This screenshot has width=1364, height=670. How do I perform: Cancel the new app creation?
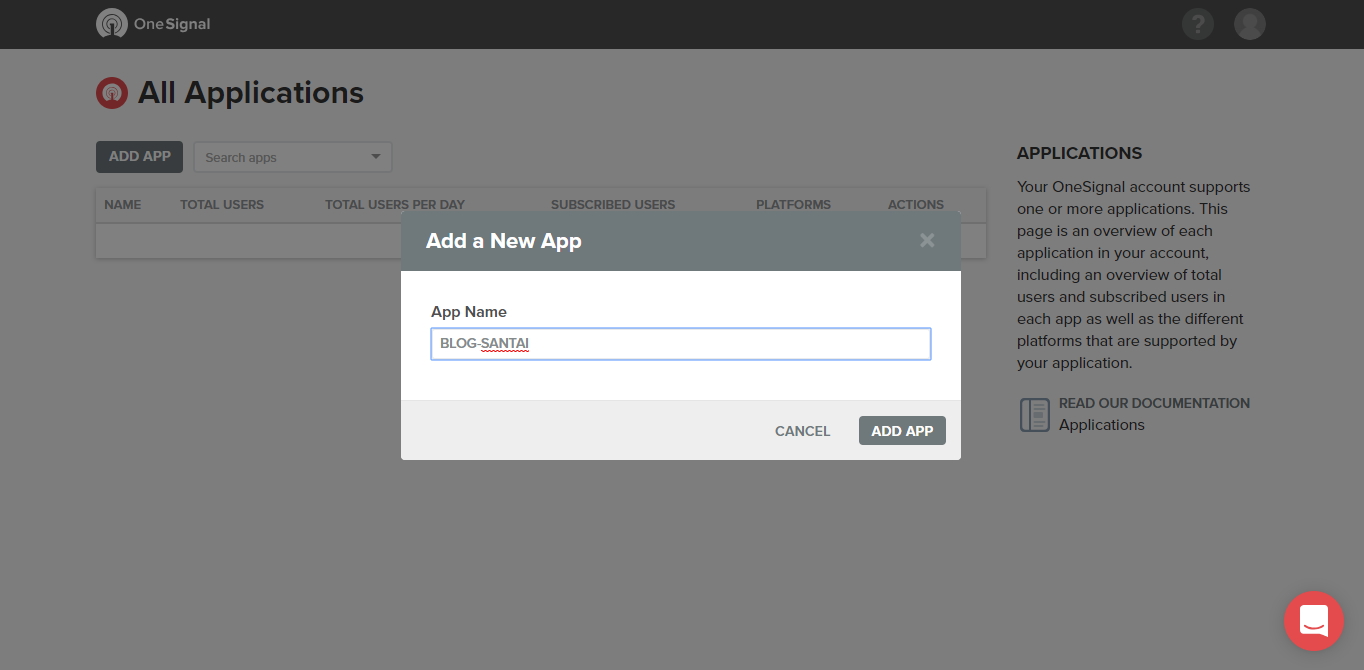pyautogui.click(x=802, y=431)
